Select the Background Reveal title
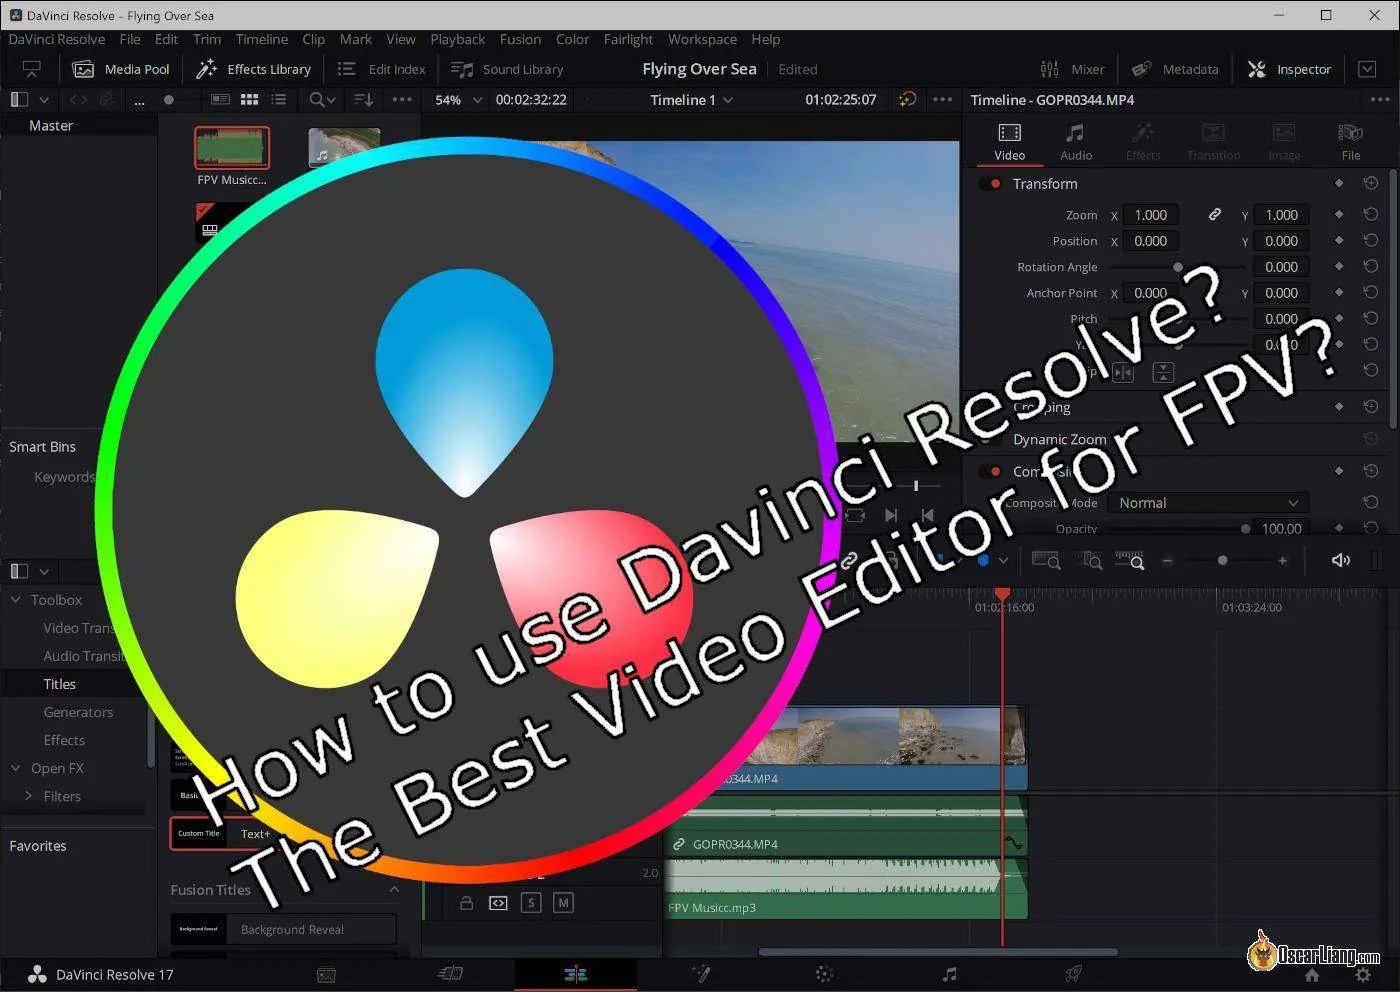Viewport: 1400px width, 992px height. tap(284, 929)
